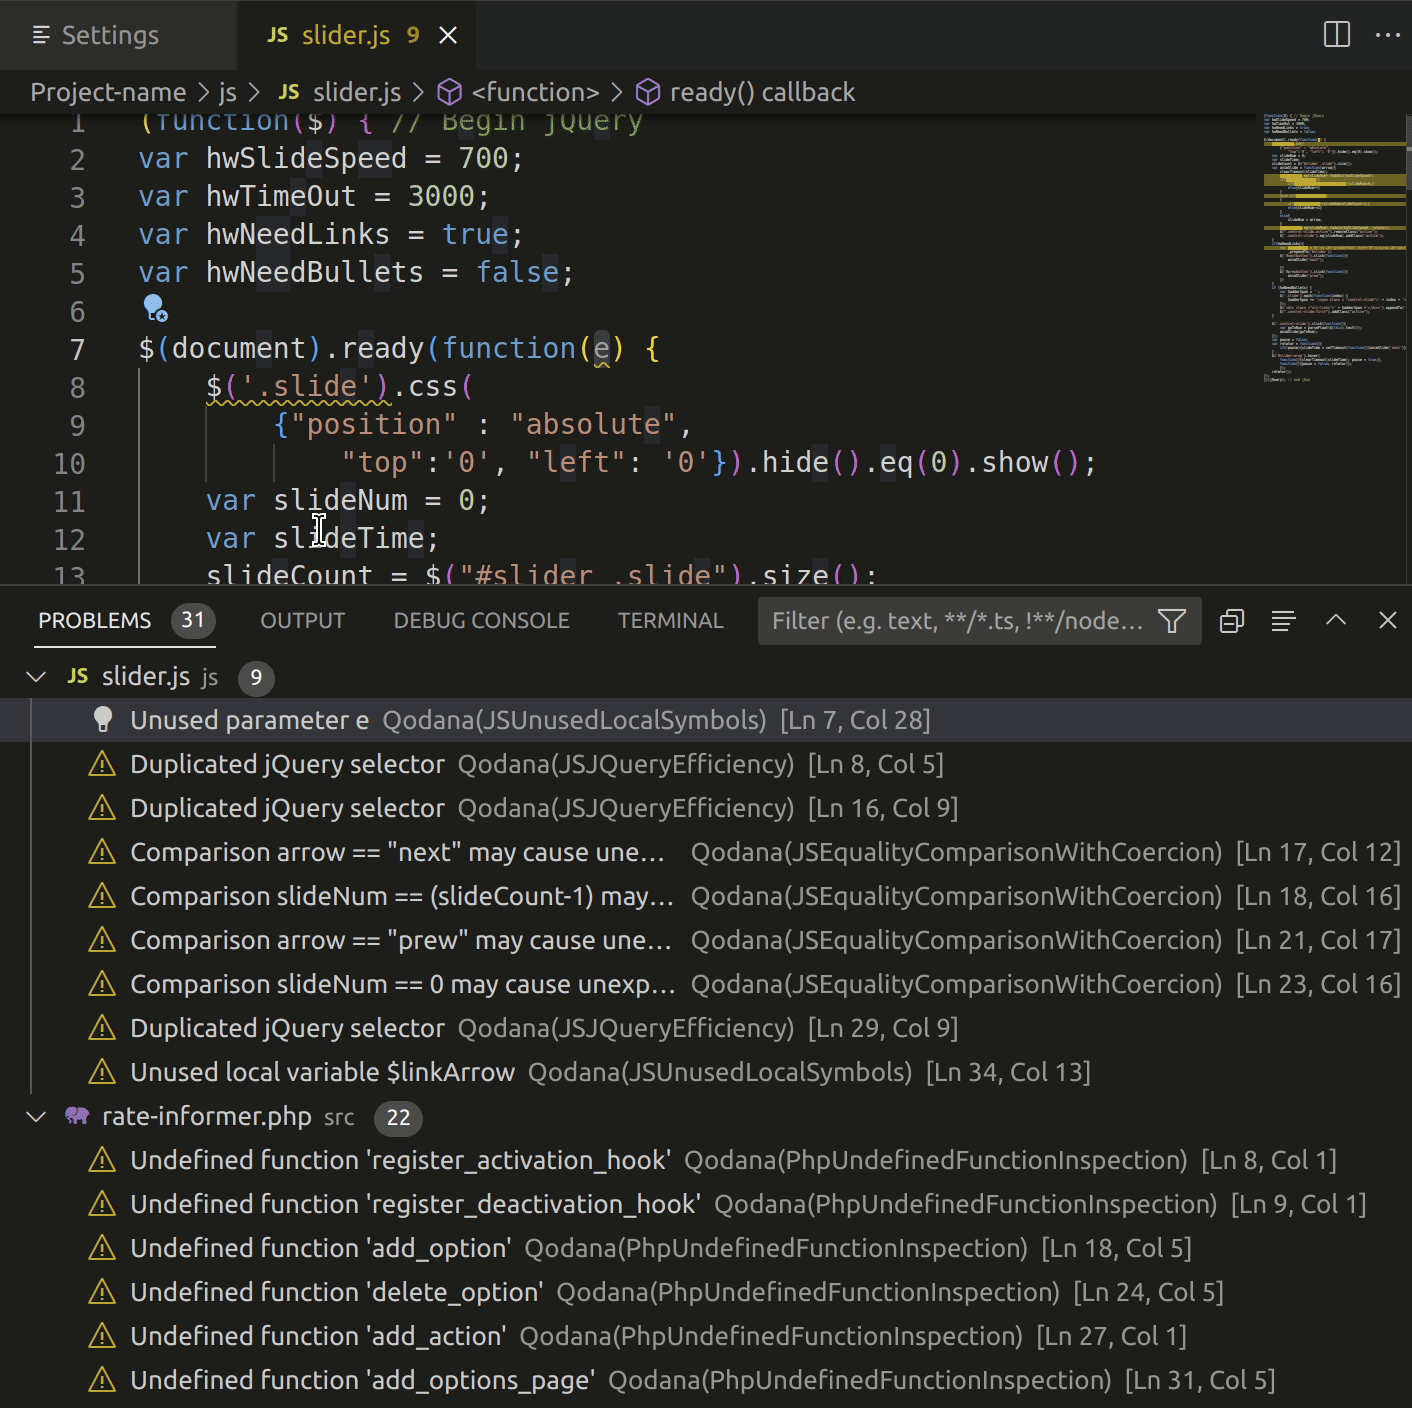Image resolution: width=1412 pixels, height=1408 pixels.
Task: Click inside the Problems filter text field
Action: [950, 620]
